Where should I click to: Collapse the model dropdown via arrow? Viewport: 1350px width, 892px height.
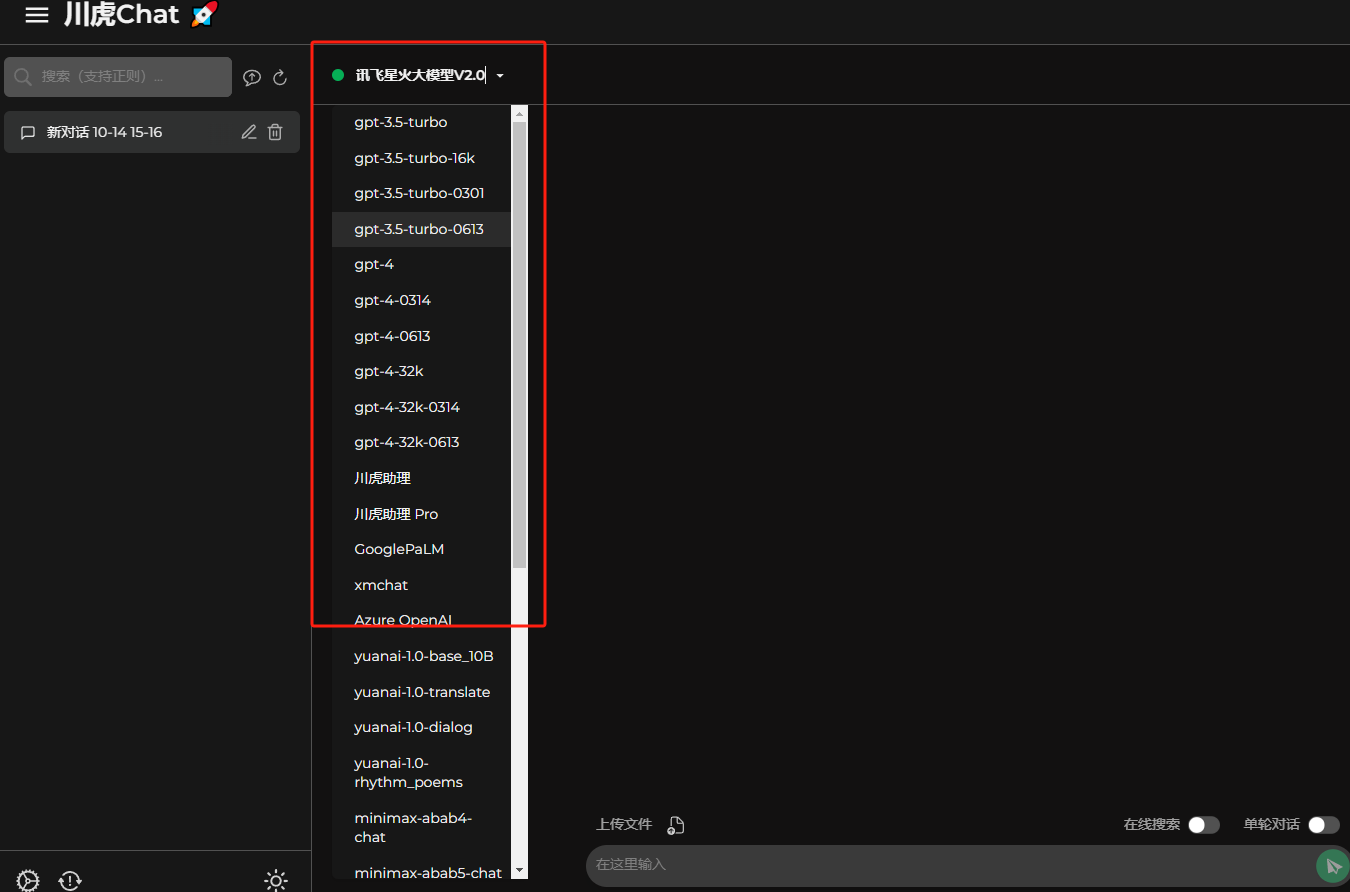coord(500,76)
